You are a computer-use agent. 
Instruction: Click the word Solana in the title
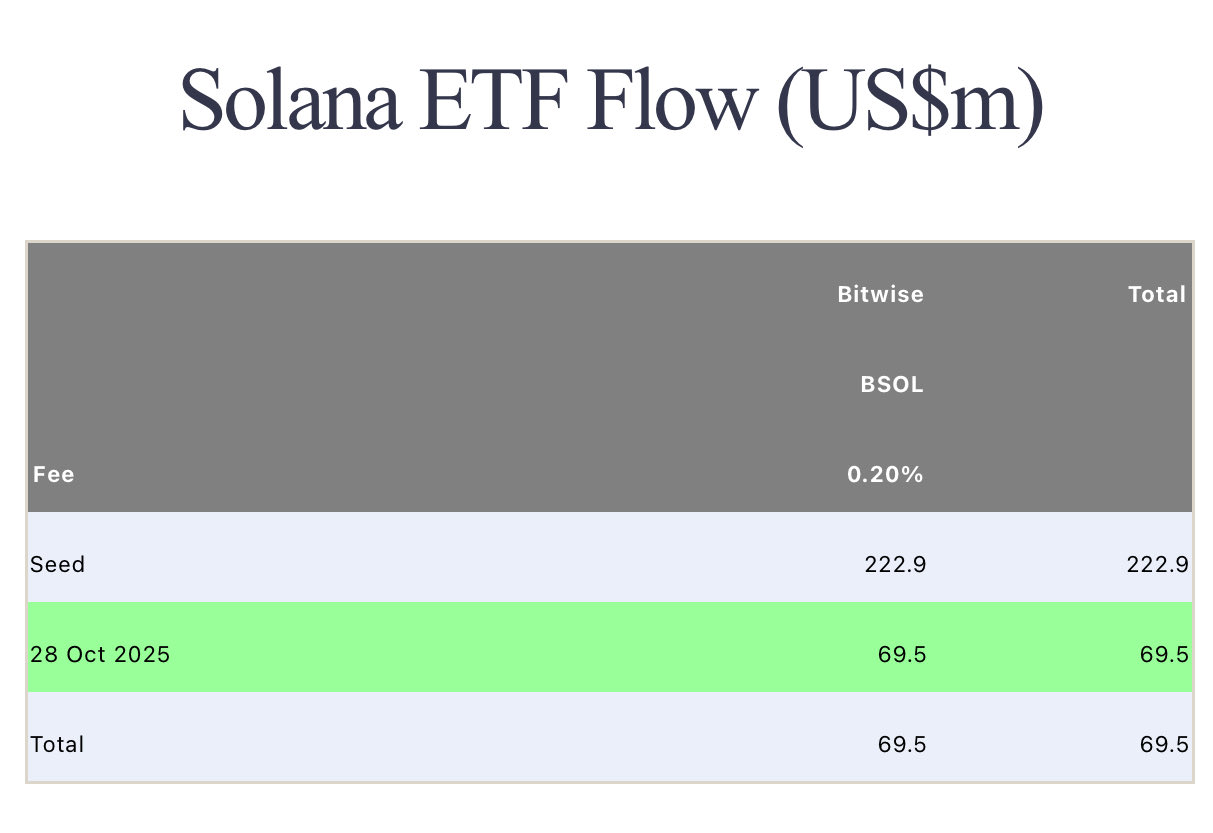pyautogui.click(x=291, y=101)
